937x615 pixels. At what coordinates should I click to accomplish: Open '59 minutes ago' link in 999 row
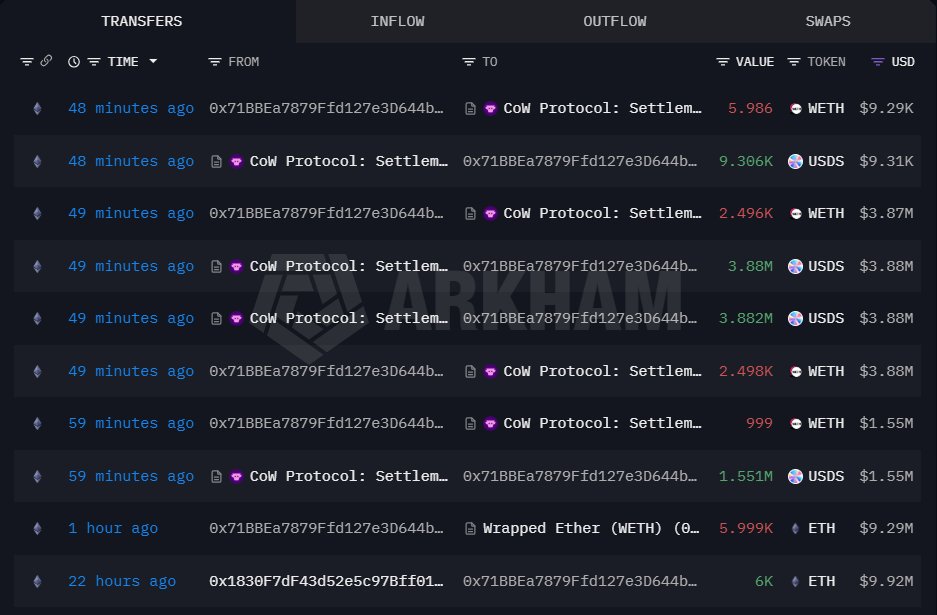131,424
